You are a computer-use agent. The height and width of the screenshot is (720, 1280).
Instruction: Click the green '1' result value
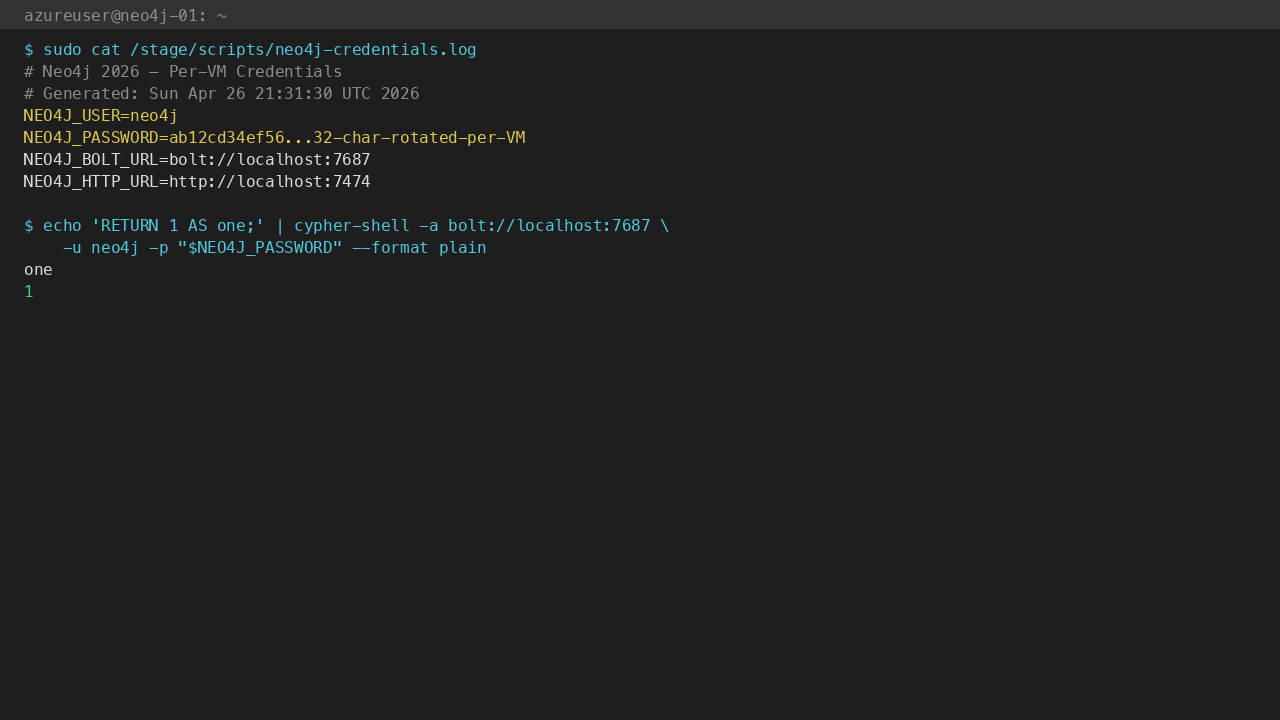29,292
